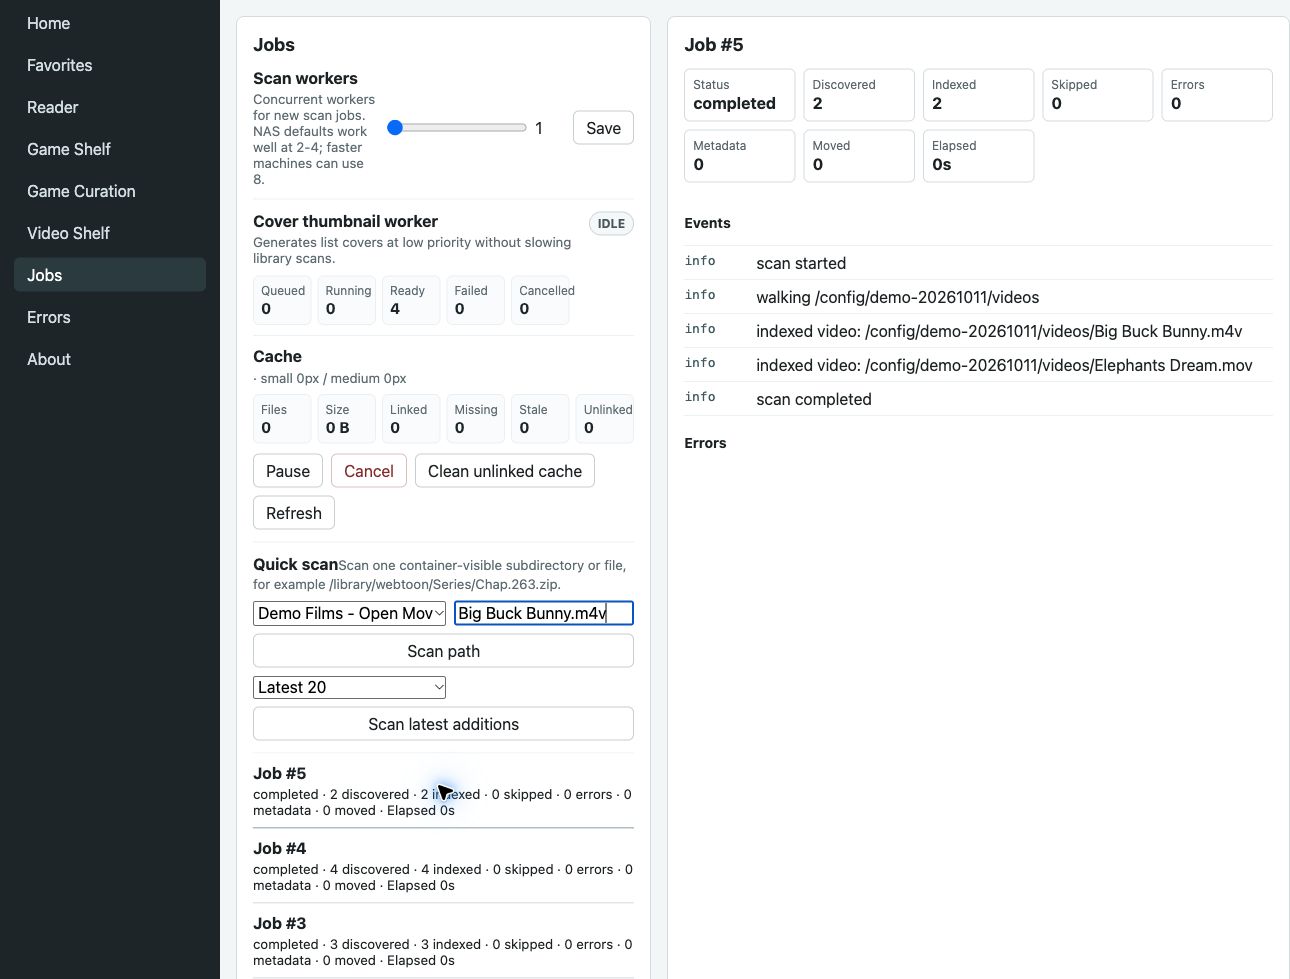The width and height of the screenshot is (1290, 979).
Task: Click the red Cancel button
Action: [x=369, y=471]
